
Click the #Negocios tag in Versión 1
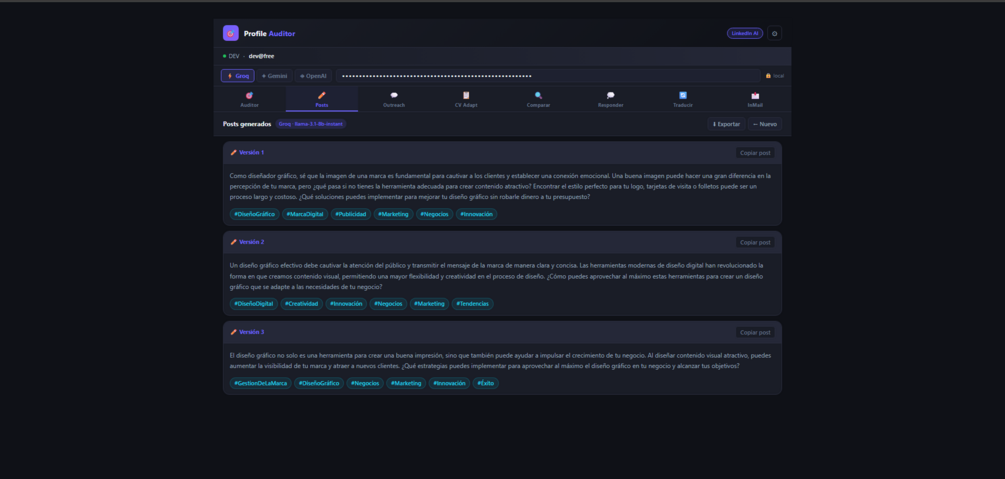pyautogui.click(x=435, y=214)
